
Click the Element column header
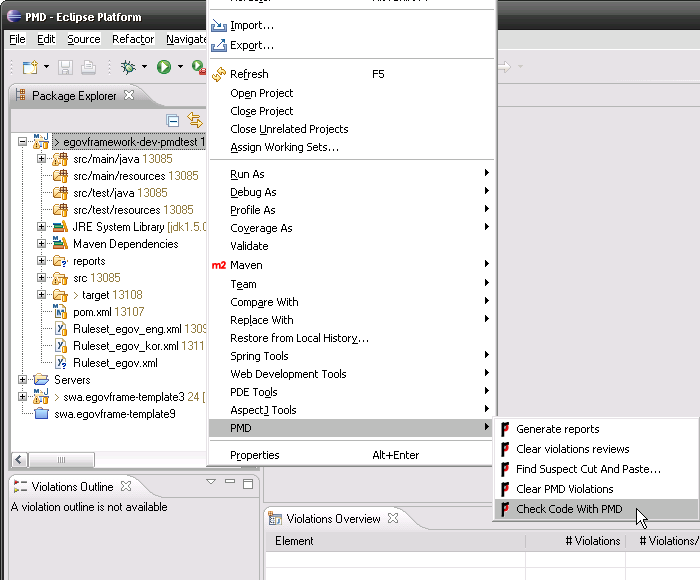pos(294,541)
